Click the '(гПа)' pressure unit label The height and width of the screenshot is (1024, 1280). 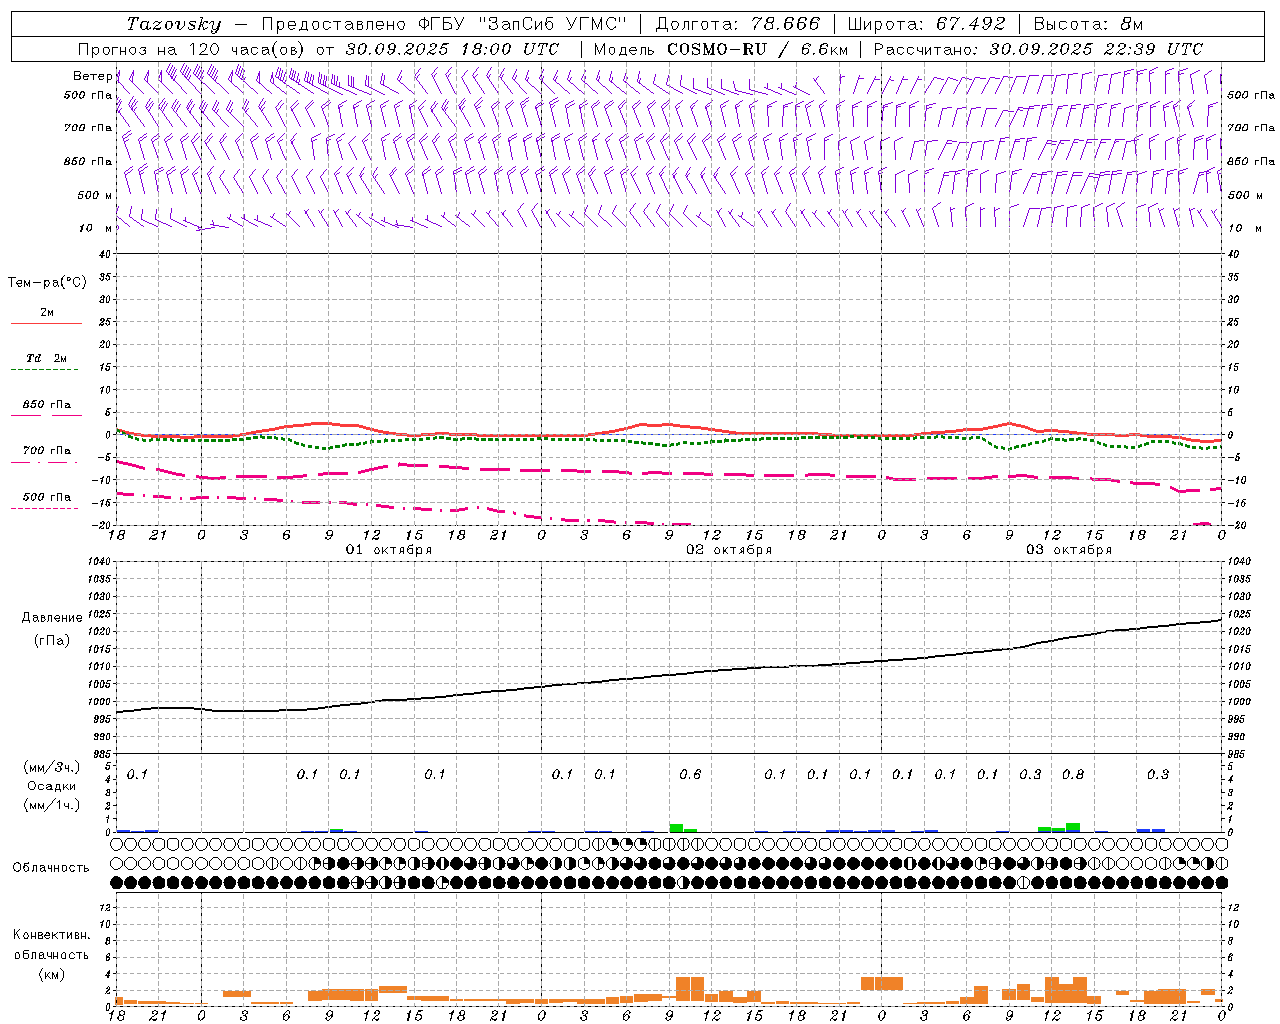click(x=51, y=640)
